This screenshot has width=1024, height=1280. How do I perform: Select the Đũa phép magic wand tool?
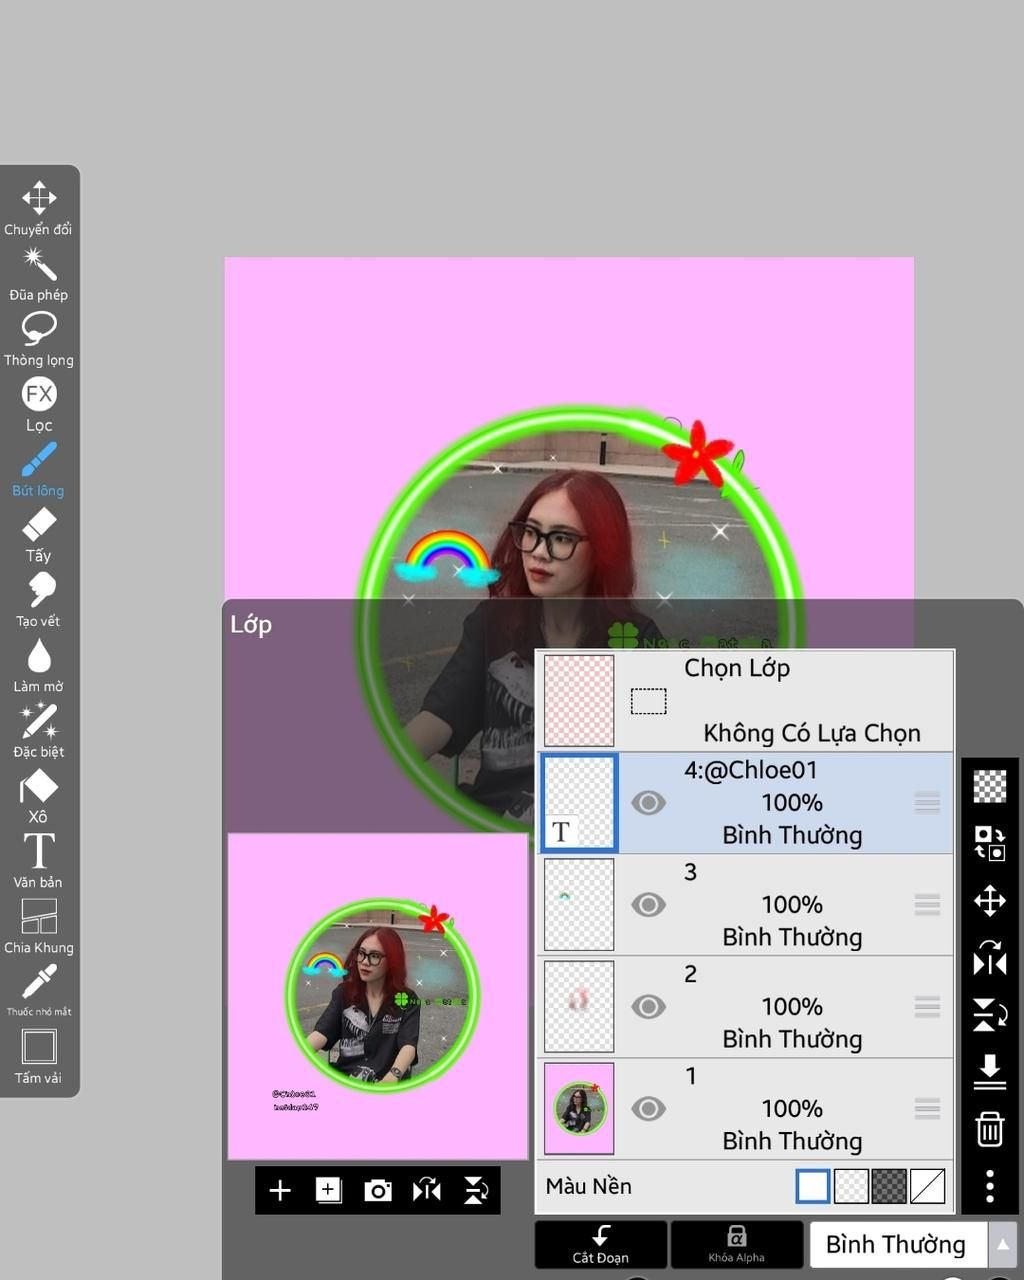coord(39,274)
